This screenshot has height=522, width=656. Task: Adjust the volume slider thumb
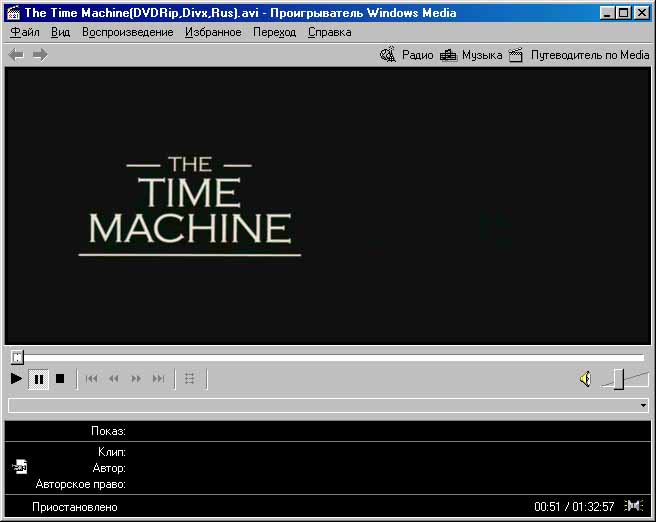point(619,379)
